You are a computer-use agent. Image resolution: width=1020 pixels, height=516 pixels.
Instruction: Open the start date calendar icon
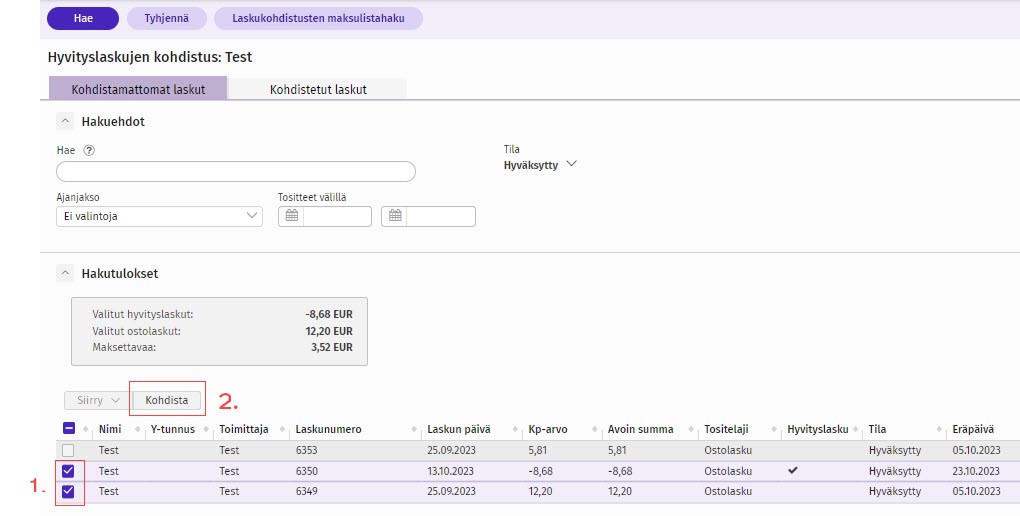(x=292, y=216)
